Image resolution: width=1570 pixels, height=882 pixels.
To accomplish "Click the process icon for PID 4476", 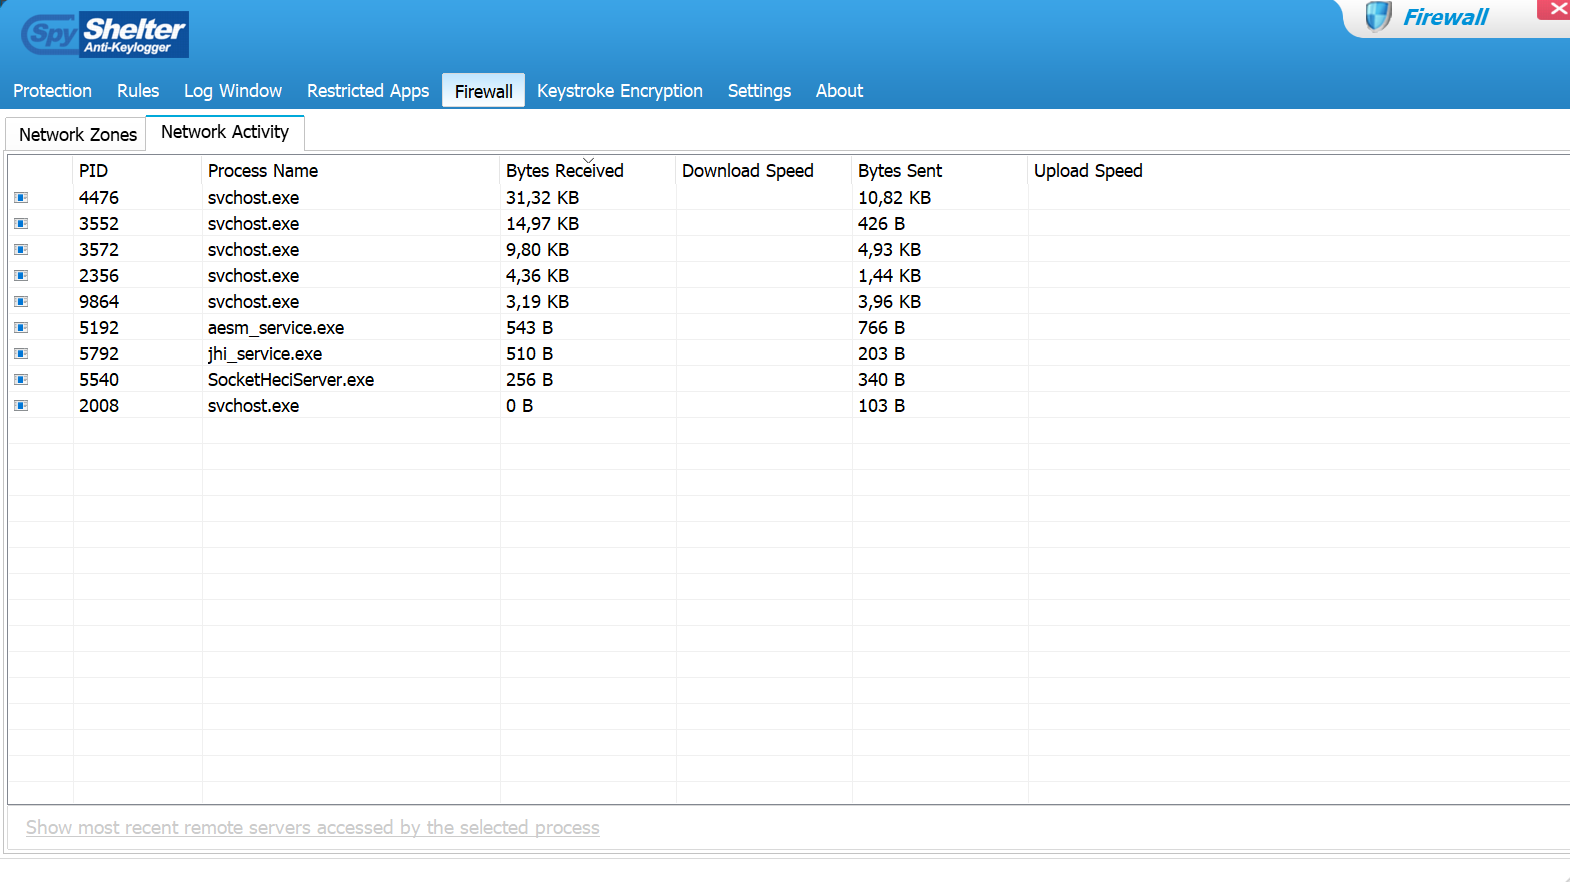I will [x=21, y=198].
